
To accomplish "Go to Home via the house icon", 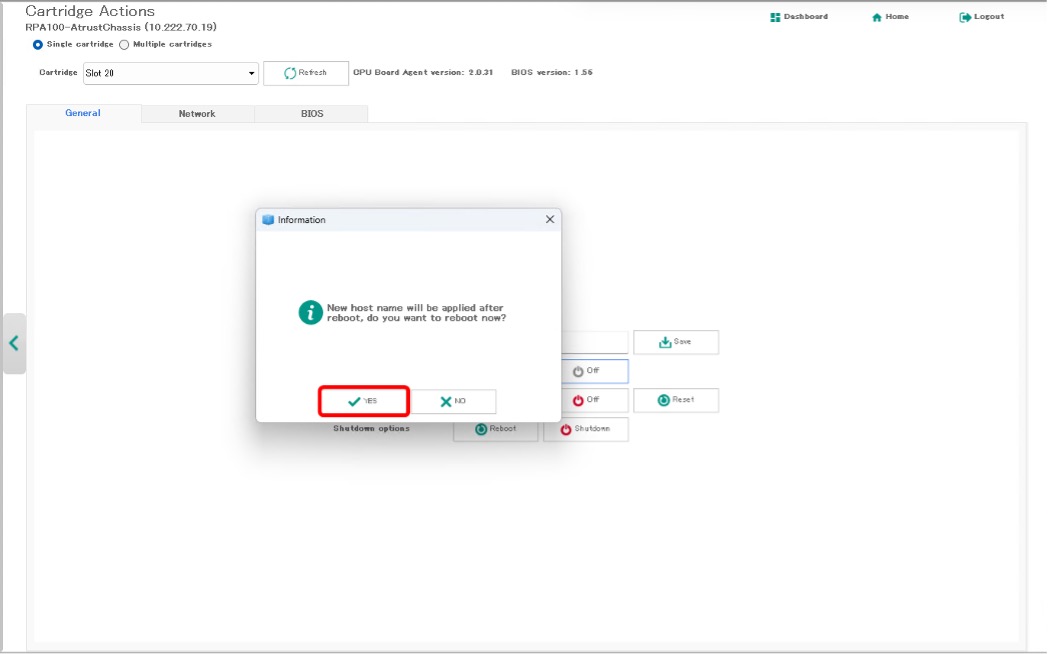I will (x=890, y=17).
